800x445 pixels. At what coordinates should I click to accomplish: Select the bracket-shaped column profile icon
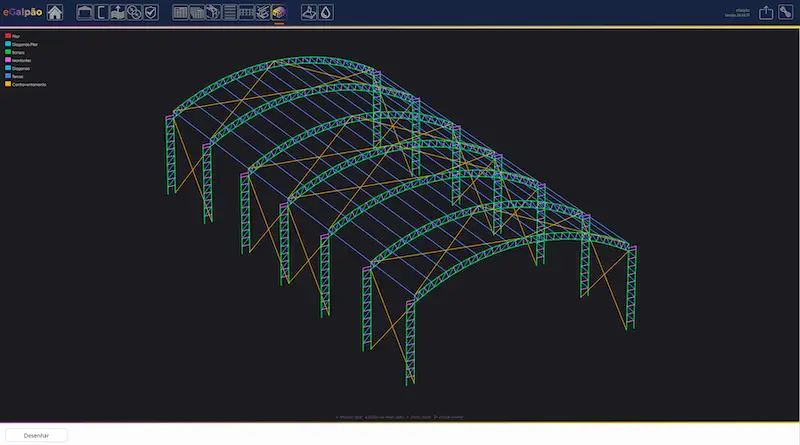pyautogui.click(x=101, y=13)
